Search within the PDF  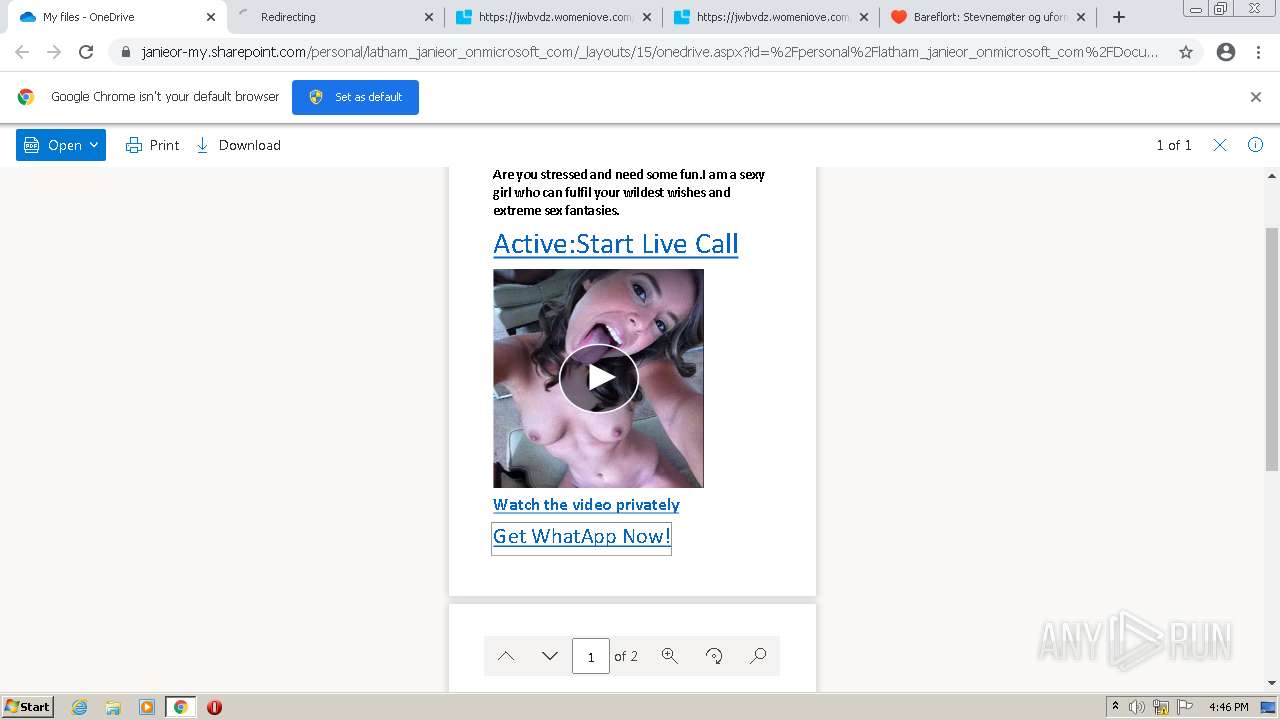tap(758, 656)
